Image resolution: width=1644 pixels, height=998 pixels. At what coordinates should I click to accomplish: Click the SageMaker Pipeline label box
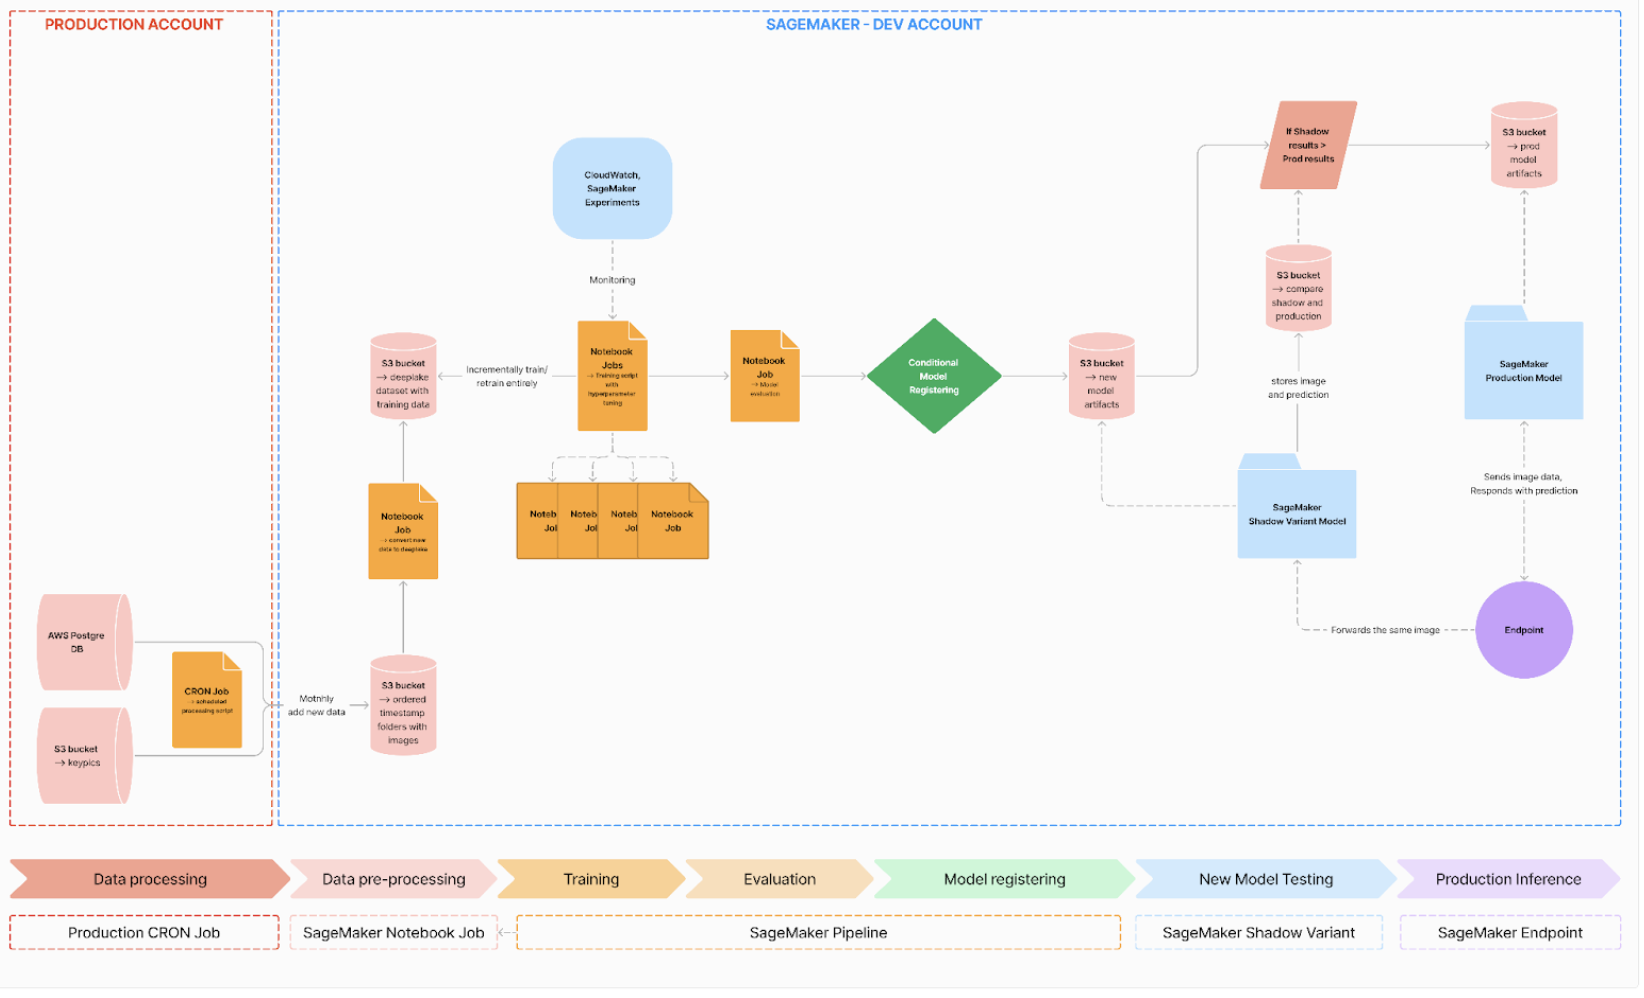pos(819,934)
